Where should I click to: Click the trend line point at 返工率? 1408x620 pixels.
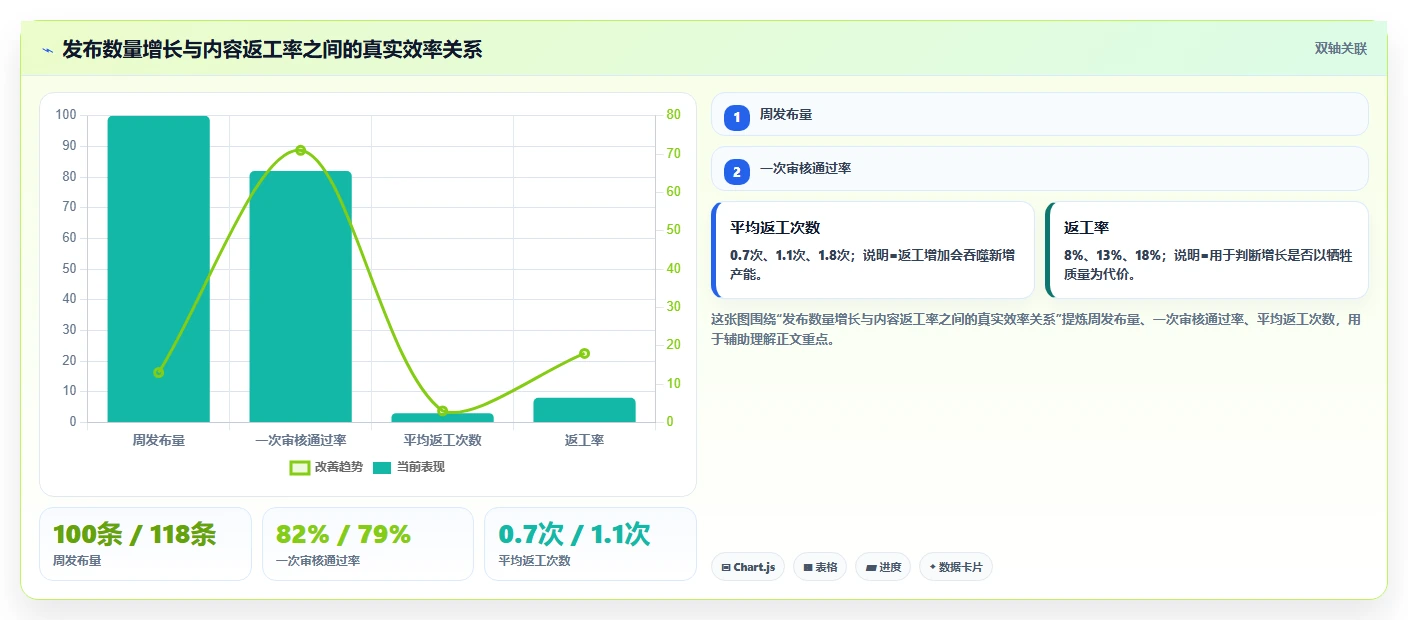coord(585,353)
